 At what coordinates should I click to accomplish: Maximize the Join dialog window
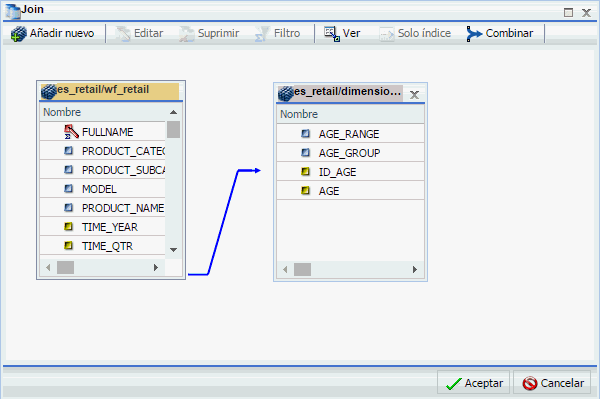(x=568, y=13)
